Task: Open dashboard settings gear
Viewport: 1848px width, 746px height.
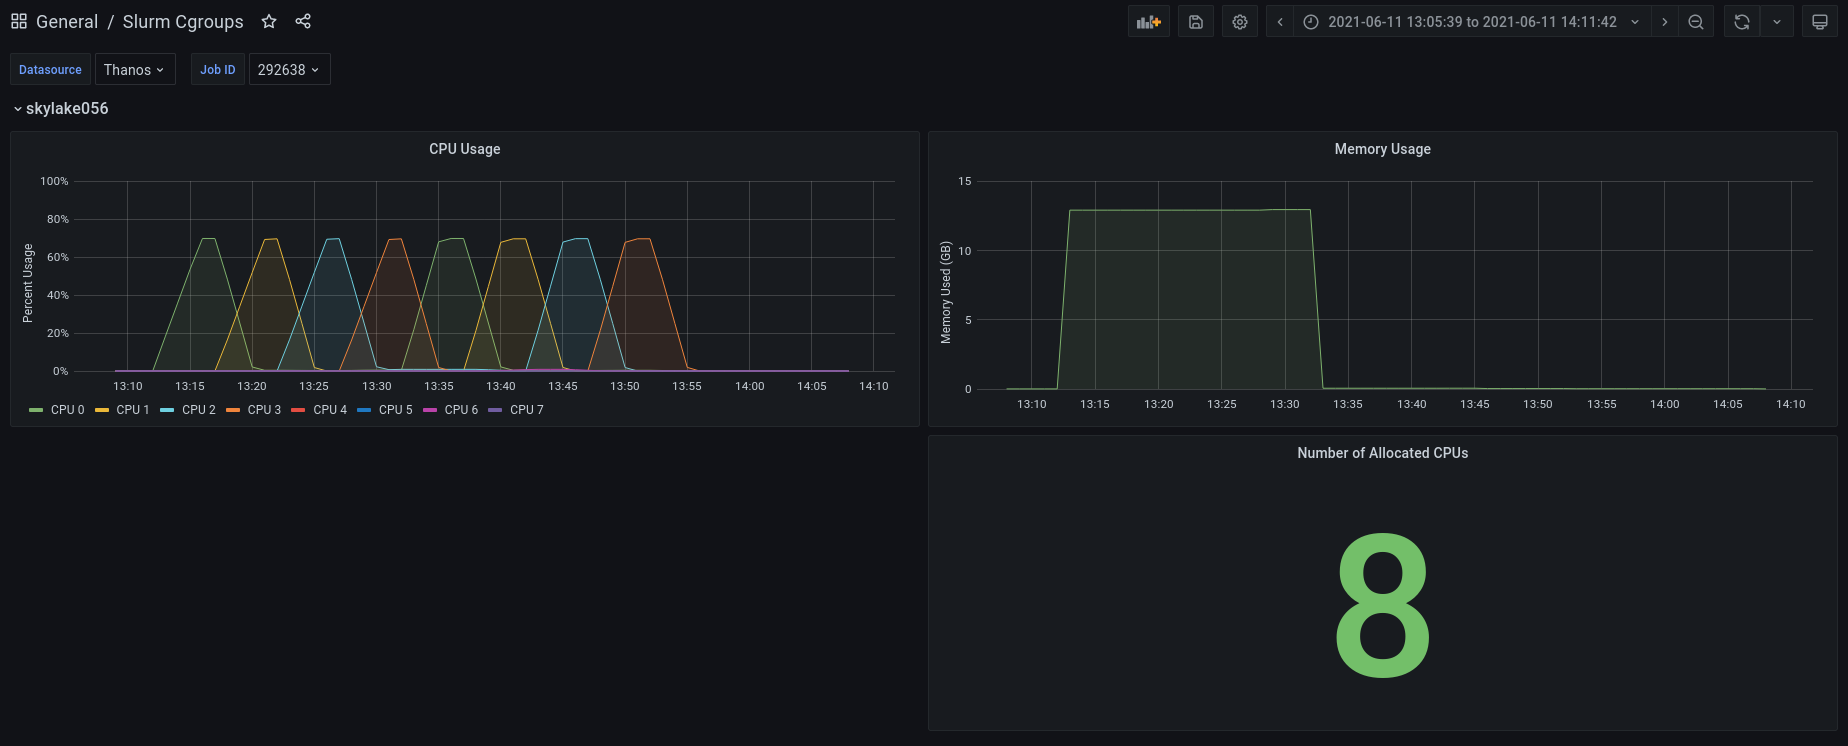Action: tap(1240, 22)
